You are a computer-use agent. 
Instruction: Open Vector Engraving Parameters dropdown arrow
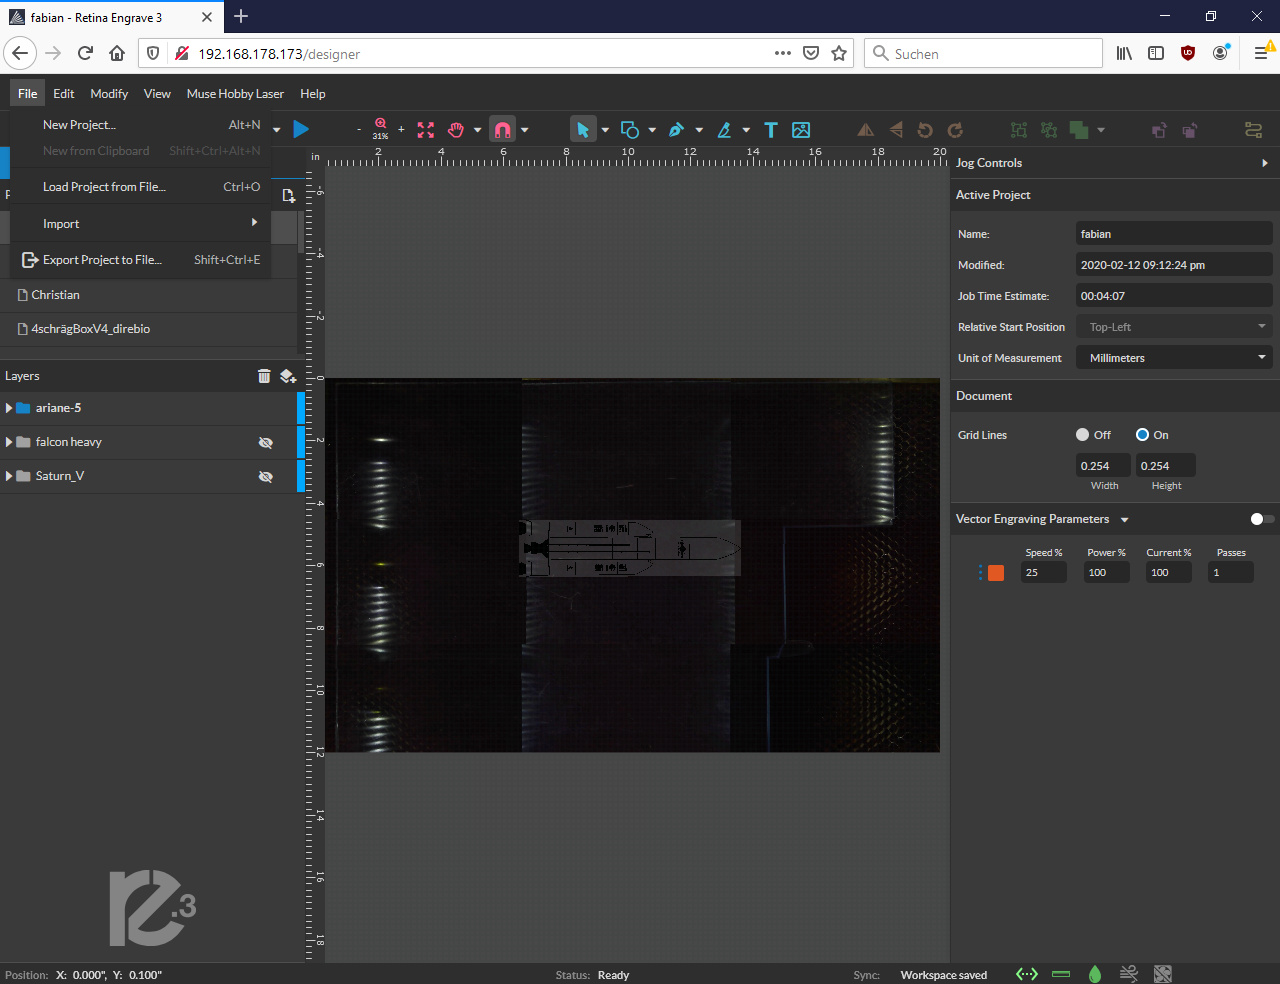coord(1125,520)
